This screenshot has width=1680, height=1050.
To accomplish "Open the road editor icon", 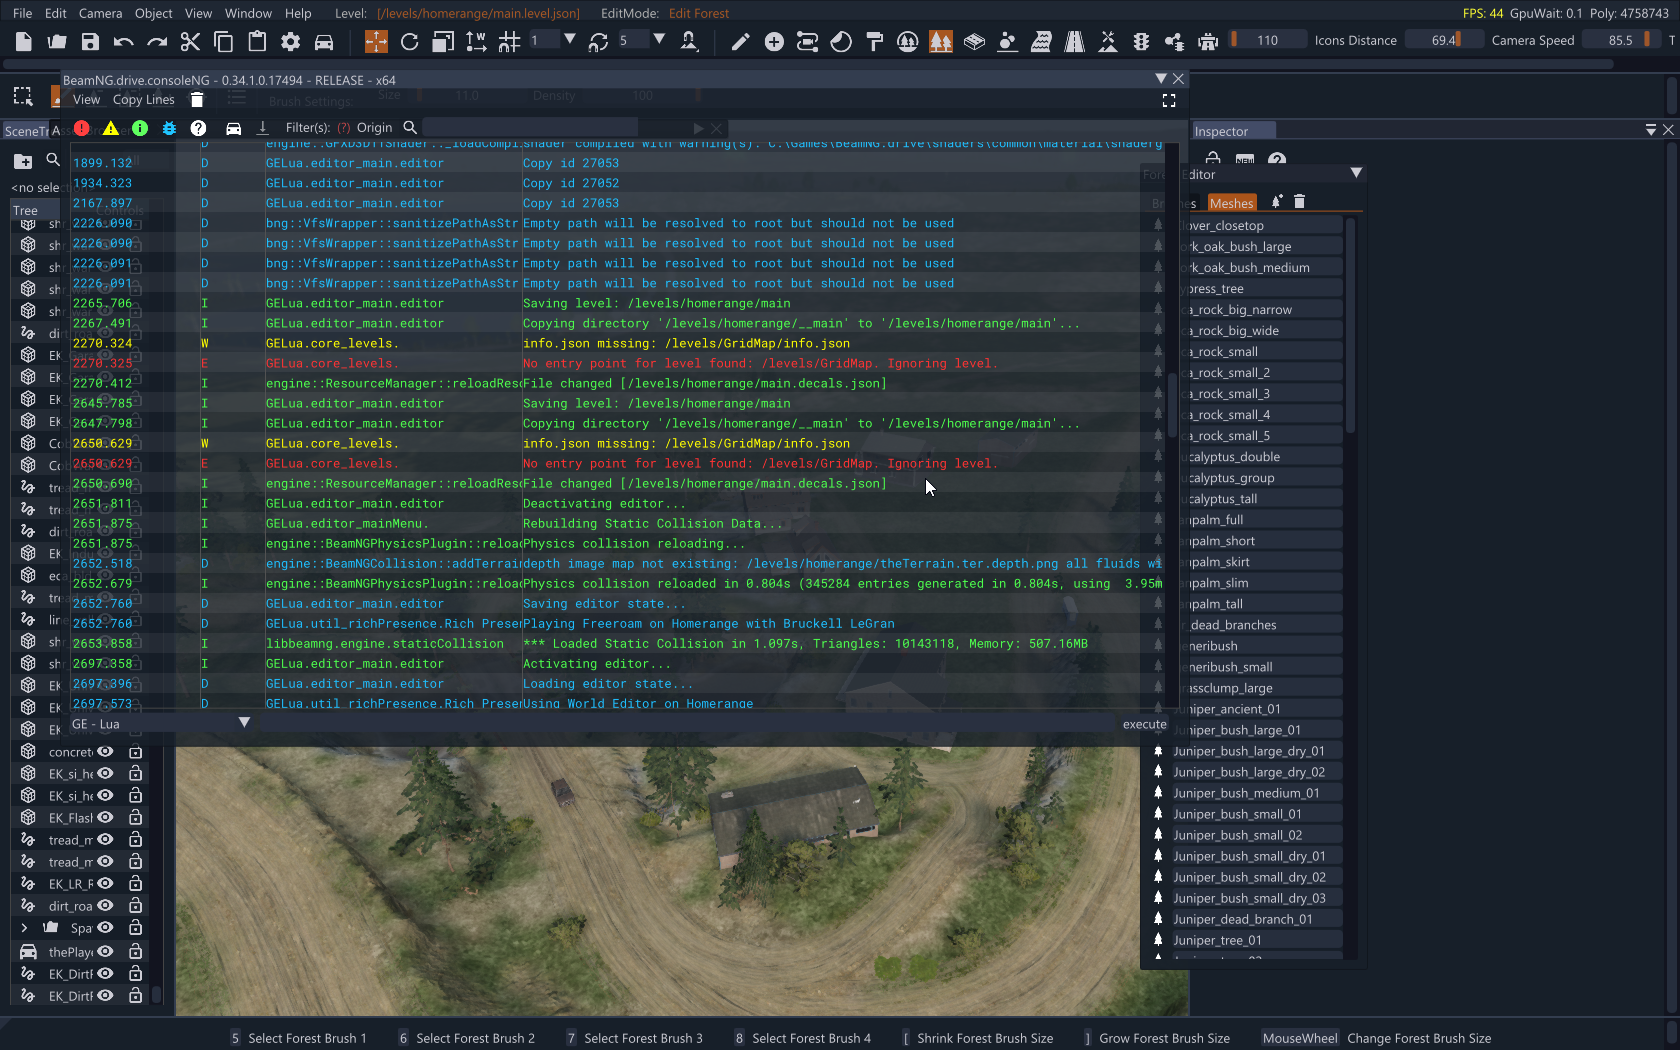I will tap(1074, 41).
